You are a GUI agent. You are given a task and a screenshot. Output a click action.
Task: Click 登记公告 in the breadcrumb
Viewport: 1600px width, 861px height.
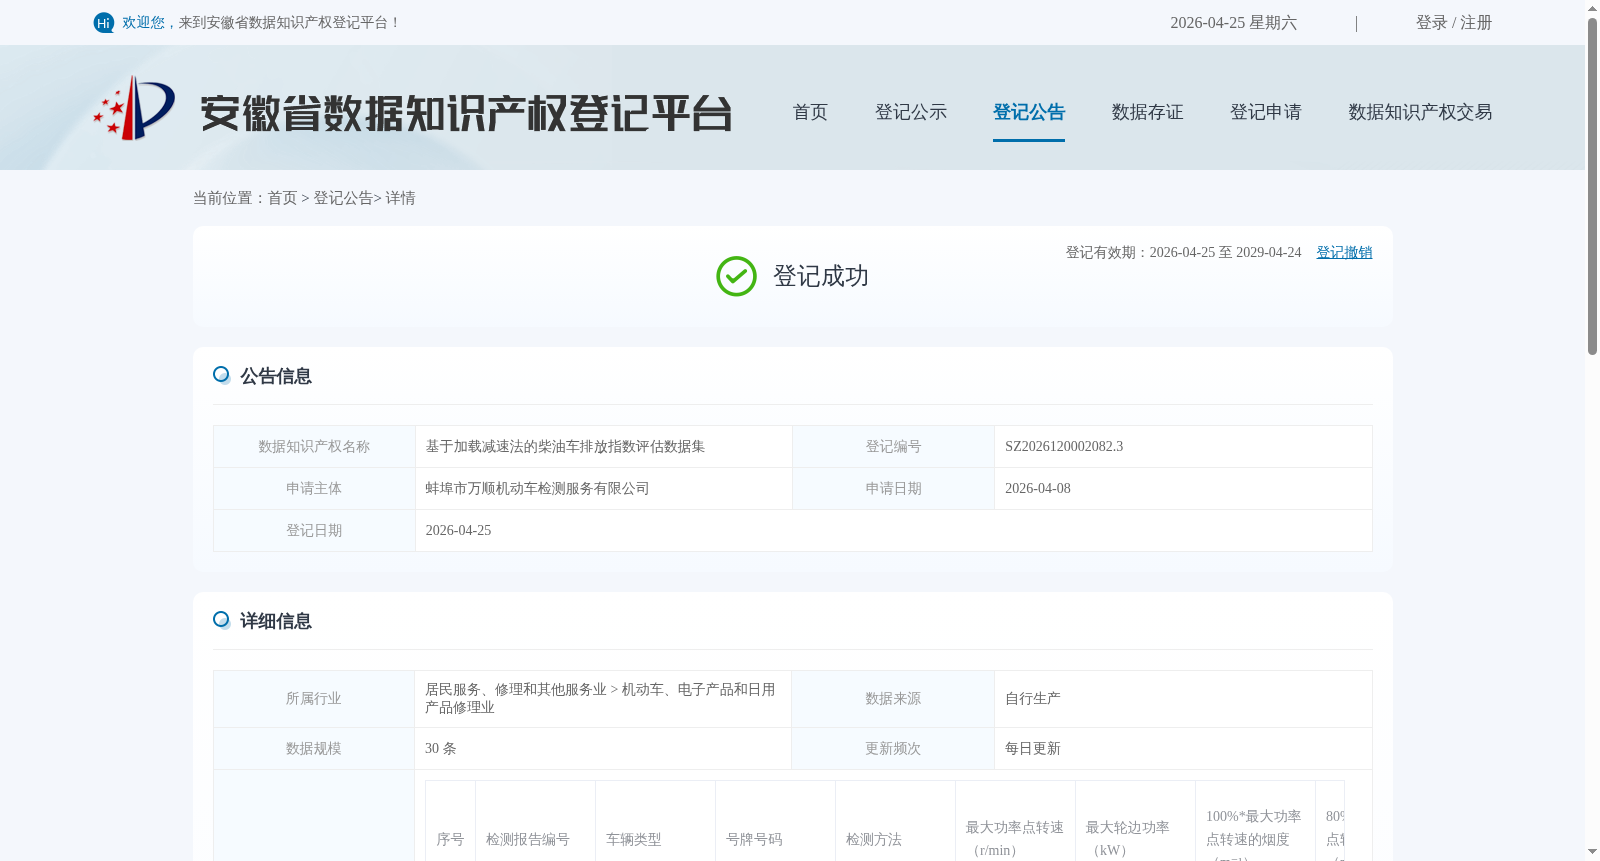(343, 198)
